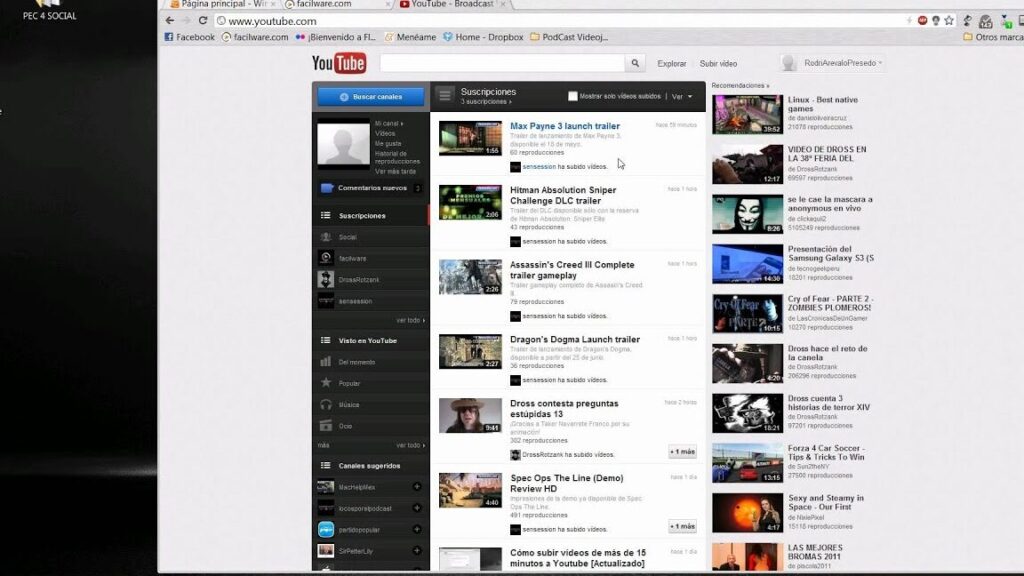
Task: Click the YouTube search input field
Action: 502,63
